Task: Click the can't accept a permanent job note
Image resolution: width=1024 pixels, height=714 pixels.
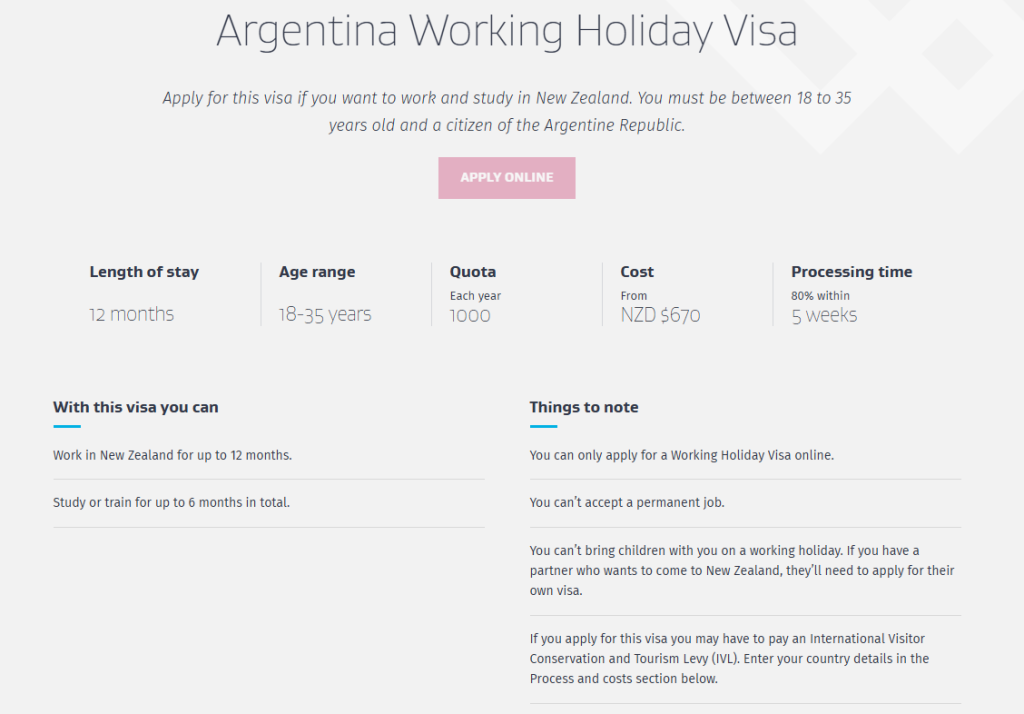Action: pos(627,503)
